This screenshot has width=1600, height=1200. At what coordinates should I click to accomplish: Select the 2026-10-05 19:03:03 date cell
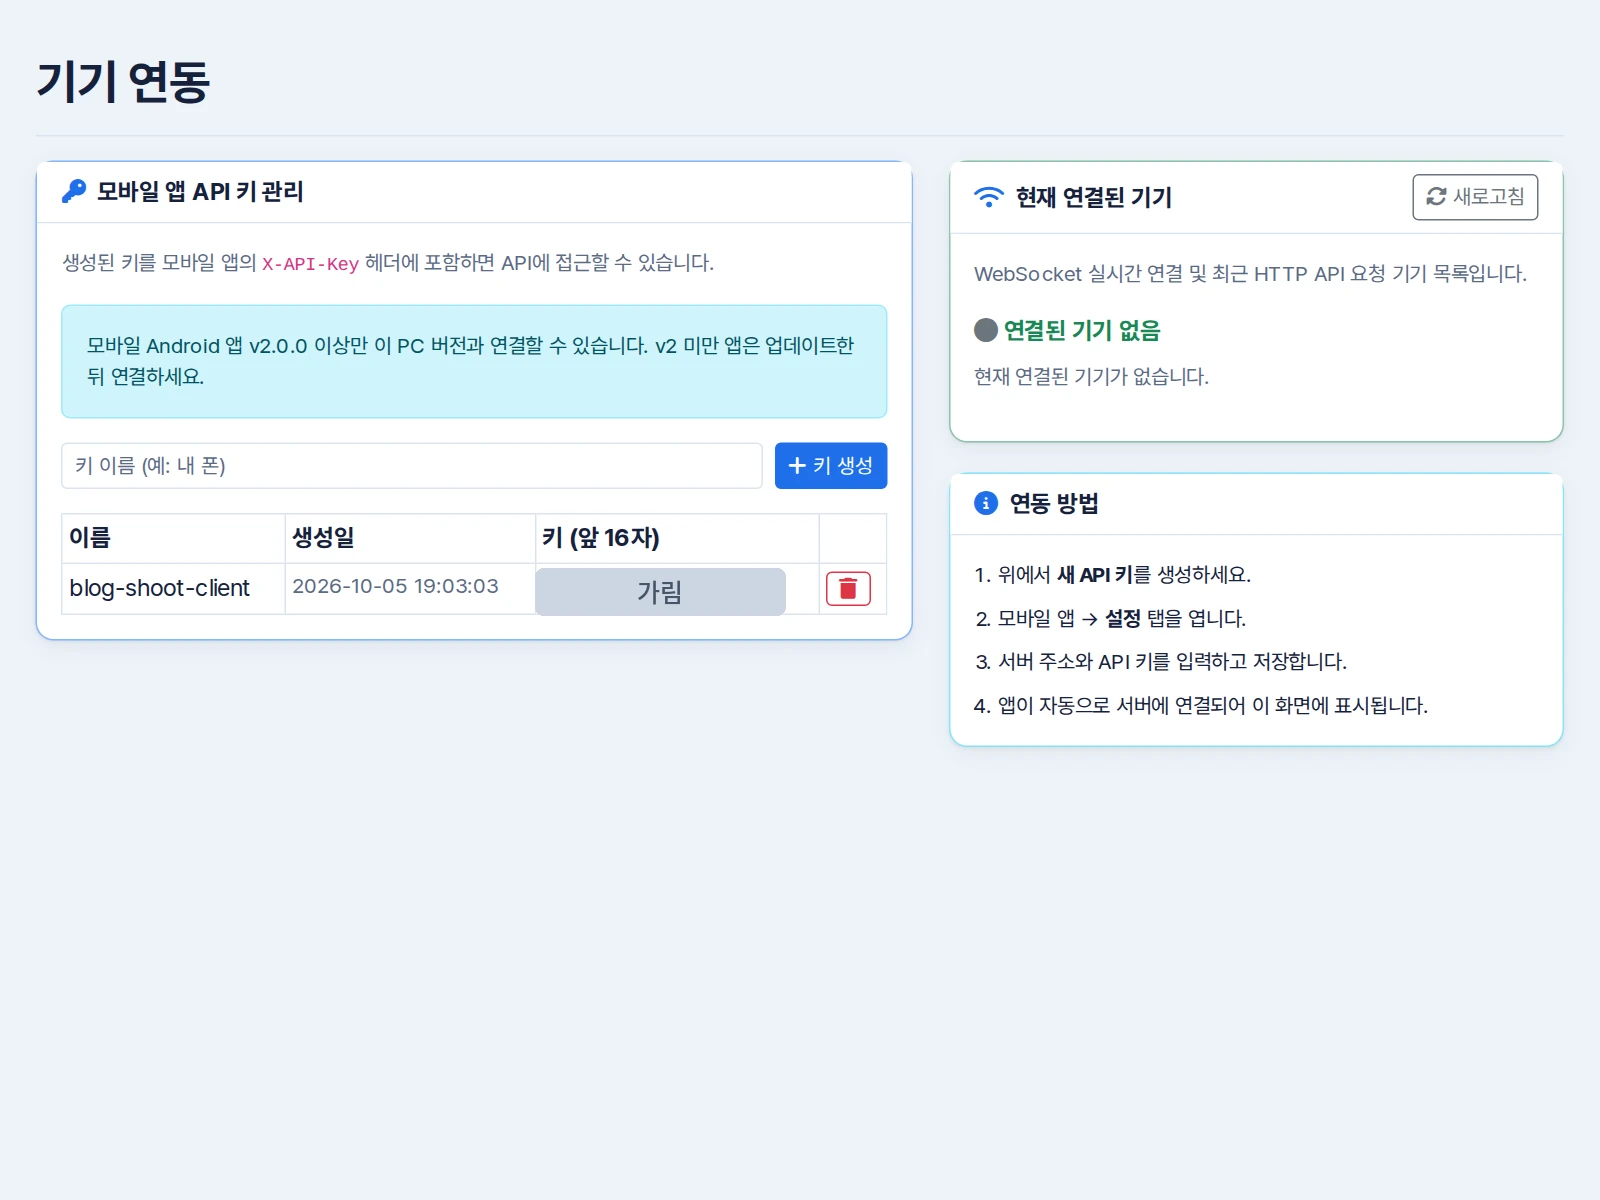(x=410, y=588)
